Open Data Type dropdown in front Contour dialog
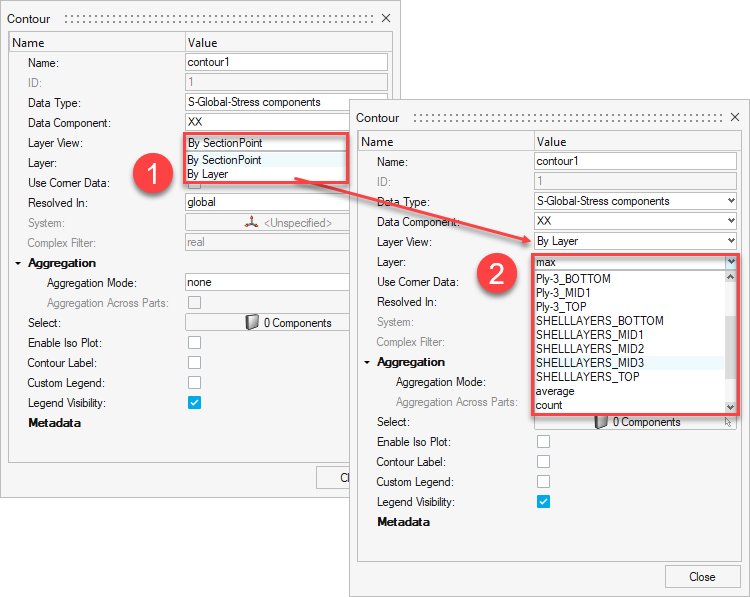The image size is (750, 597). [635, 201]
